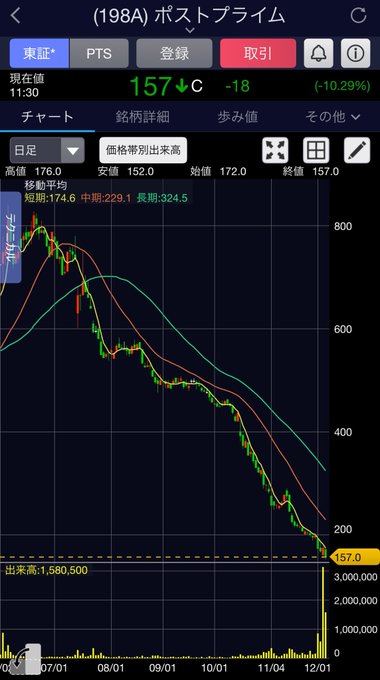
Task: Tap the 157.0 current price marker
Action: 355,557
